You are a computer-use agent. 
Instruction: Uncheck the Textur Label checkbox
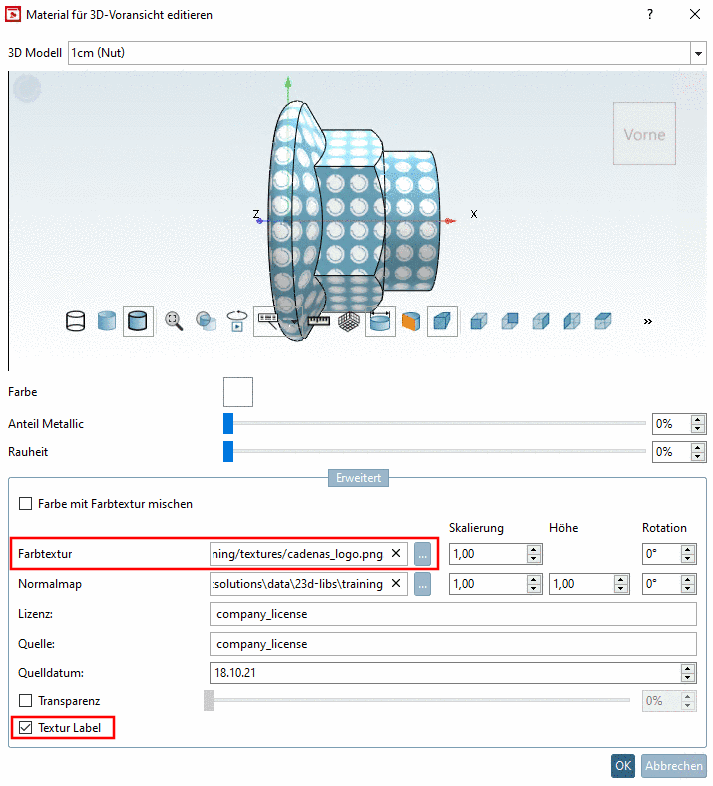(26, 727)
